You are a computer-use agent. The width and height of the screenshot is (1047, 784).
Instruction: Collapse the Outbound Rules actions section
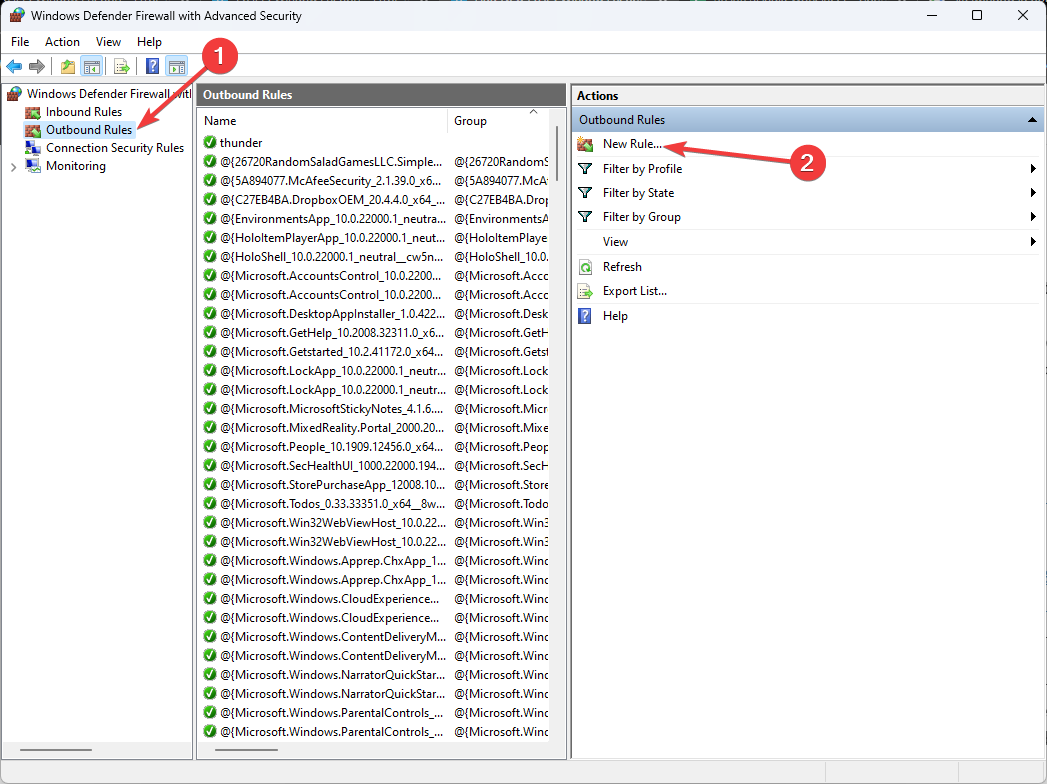tap(1032, 120)
